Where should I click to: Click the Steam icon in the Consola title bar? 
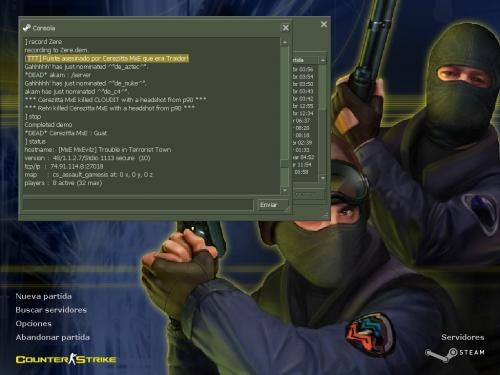pyautogui.click(x=26, y=28)
